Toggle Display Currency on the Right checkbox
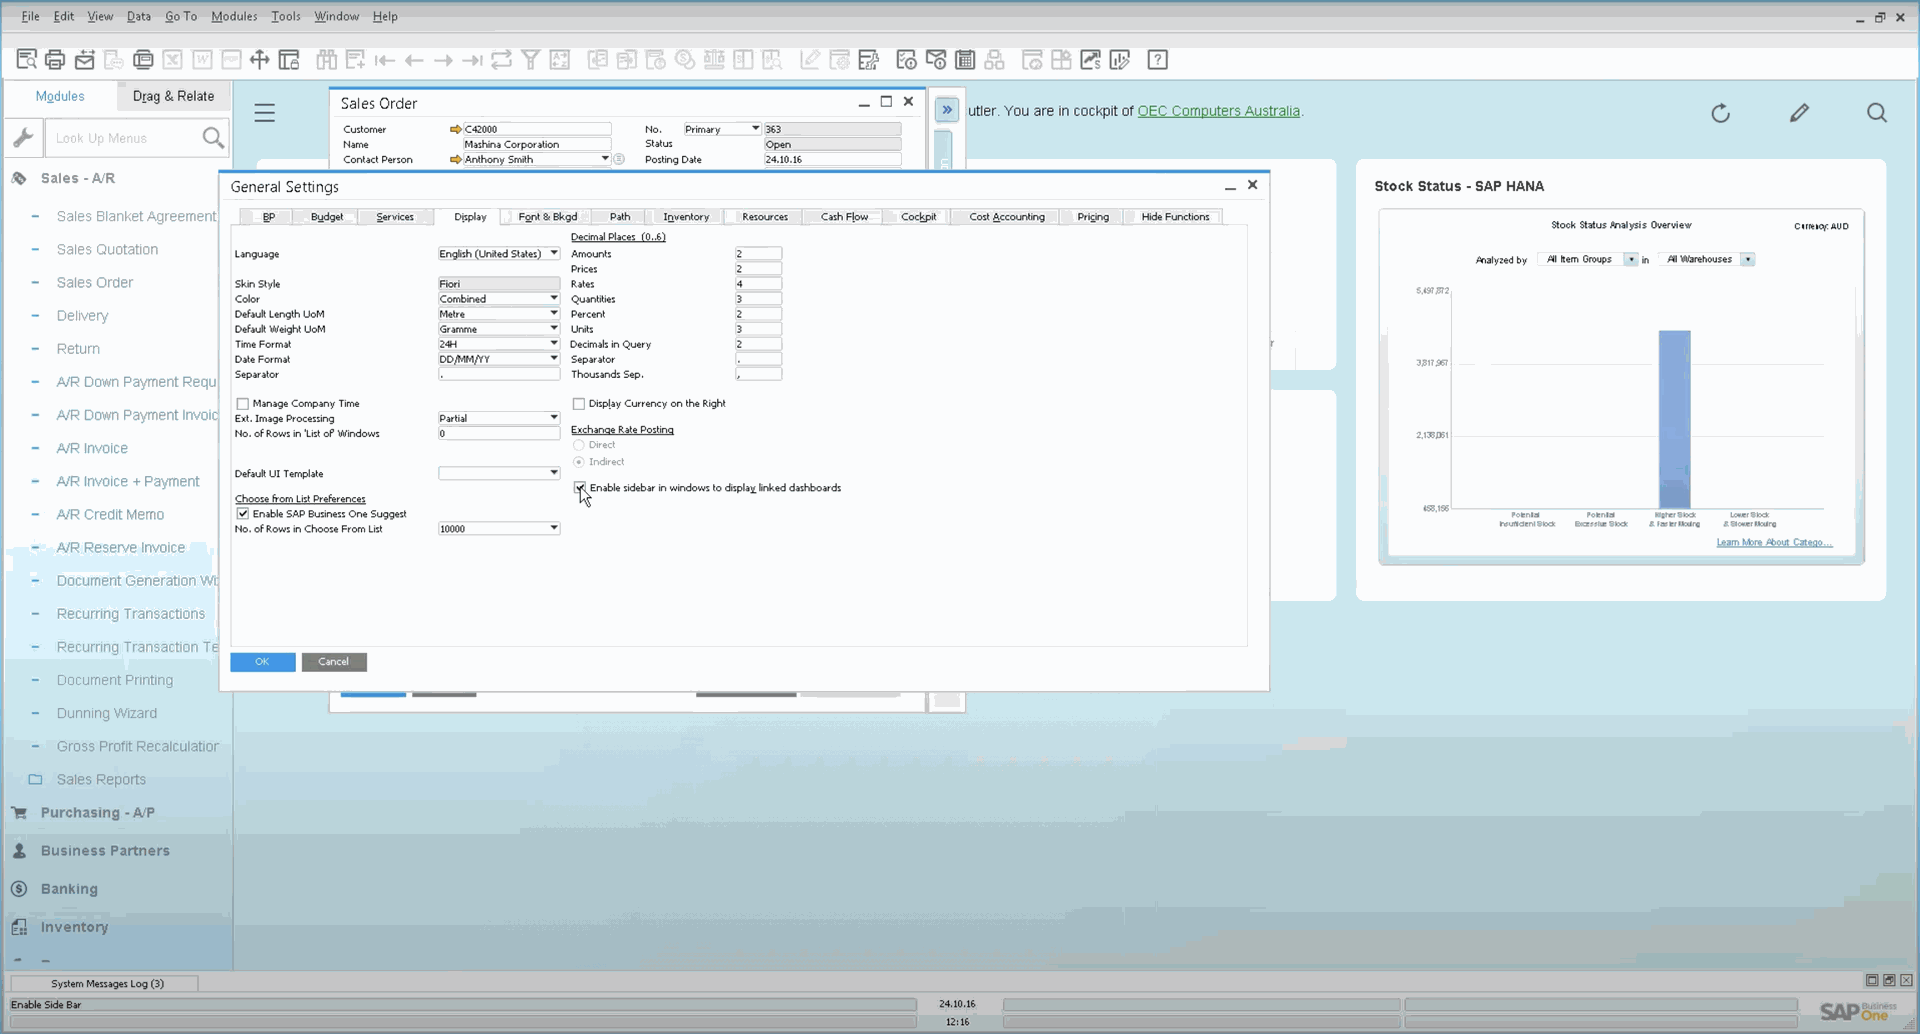Image resolution: width=1920 pixels, height=1034 pixels. [x=579, y=404]
